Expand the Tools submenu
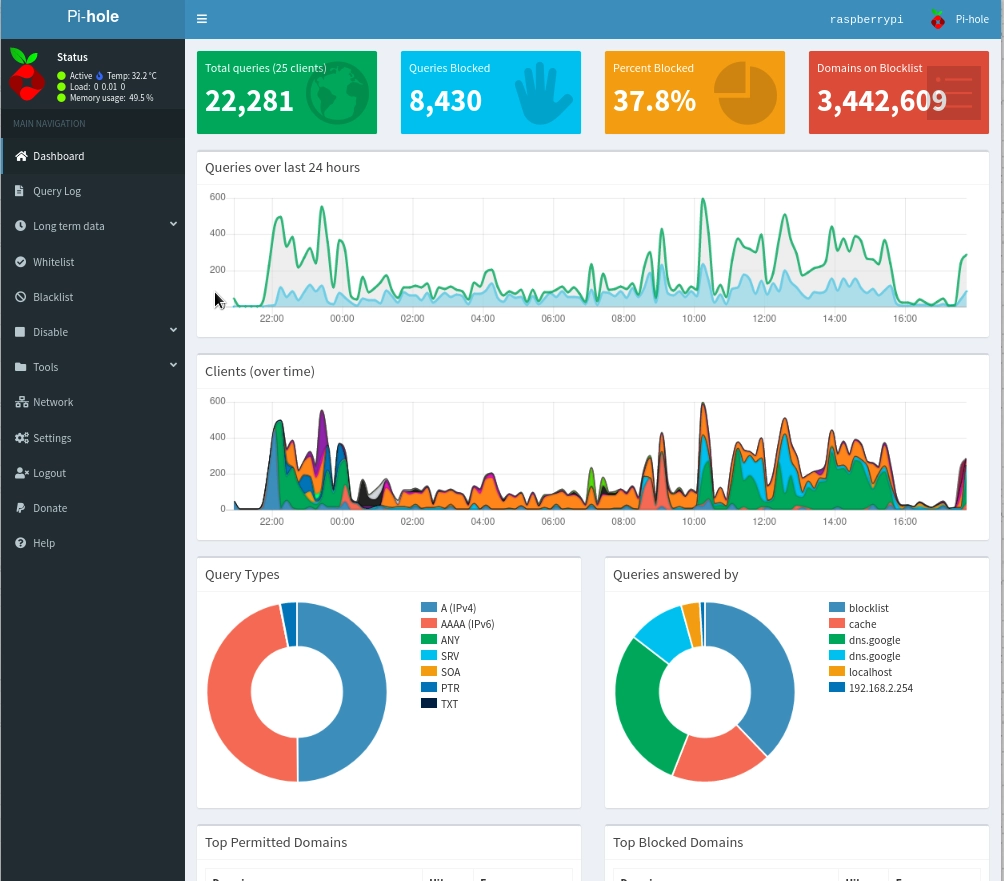 pyautogui.click(x=173, y=364)
